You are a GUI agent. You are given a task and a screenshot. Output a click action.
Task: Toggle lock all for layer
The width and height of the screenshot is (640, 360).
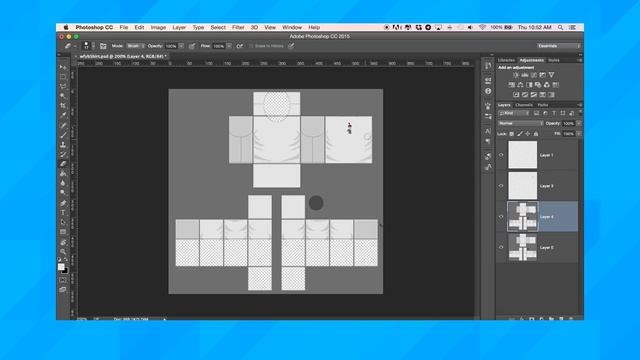coord(536,134)
